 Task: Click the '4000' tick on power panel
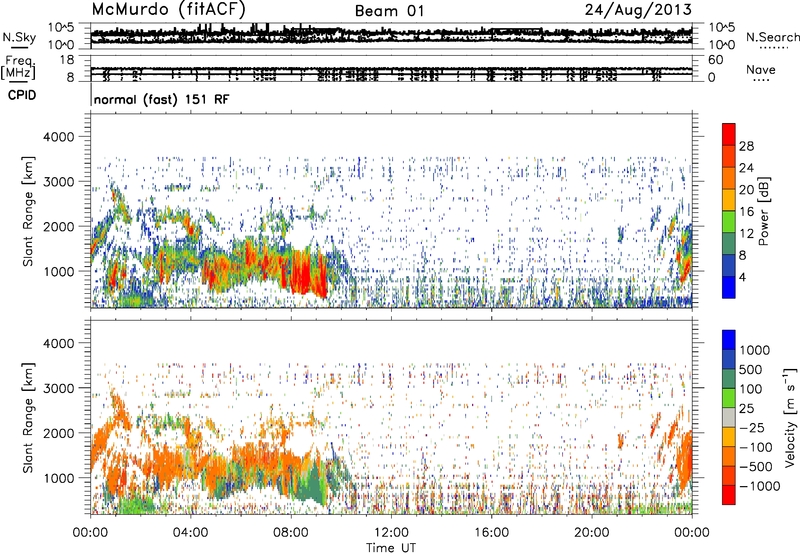pos(59,137)
